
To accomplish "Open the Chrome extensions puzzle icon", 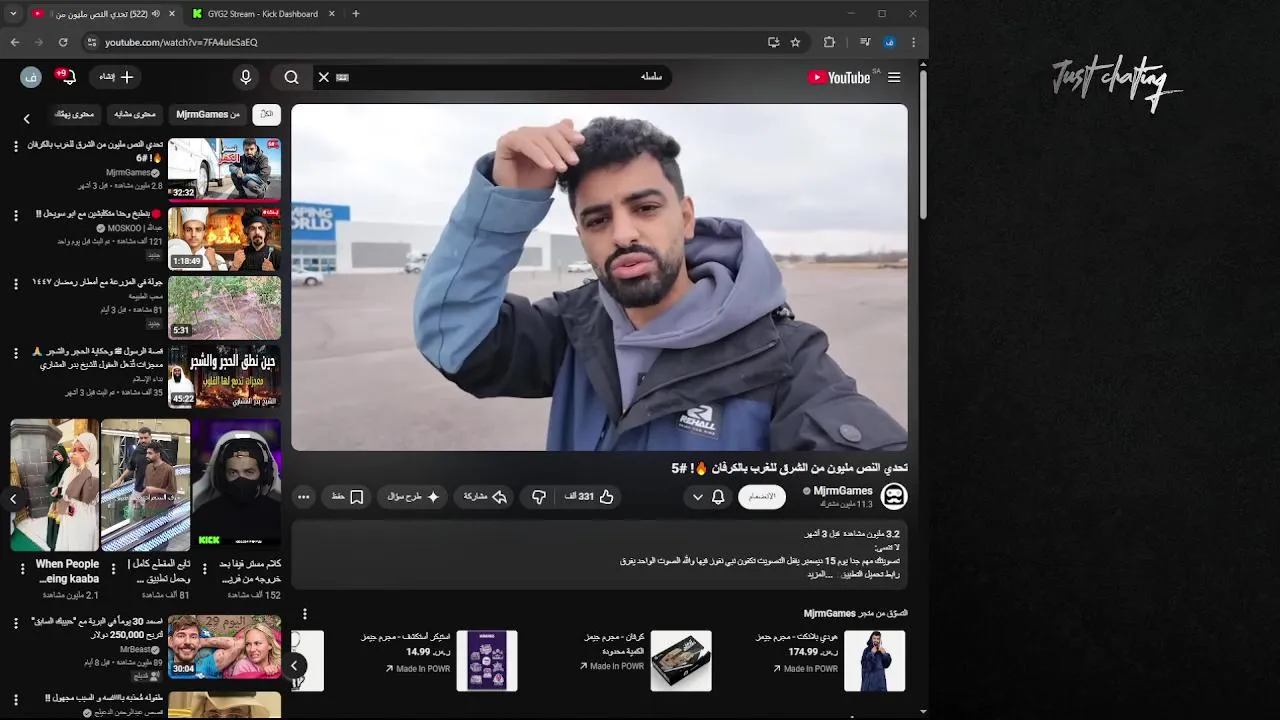I will click(x=829, y=42).
